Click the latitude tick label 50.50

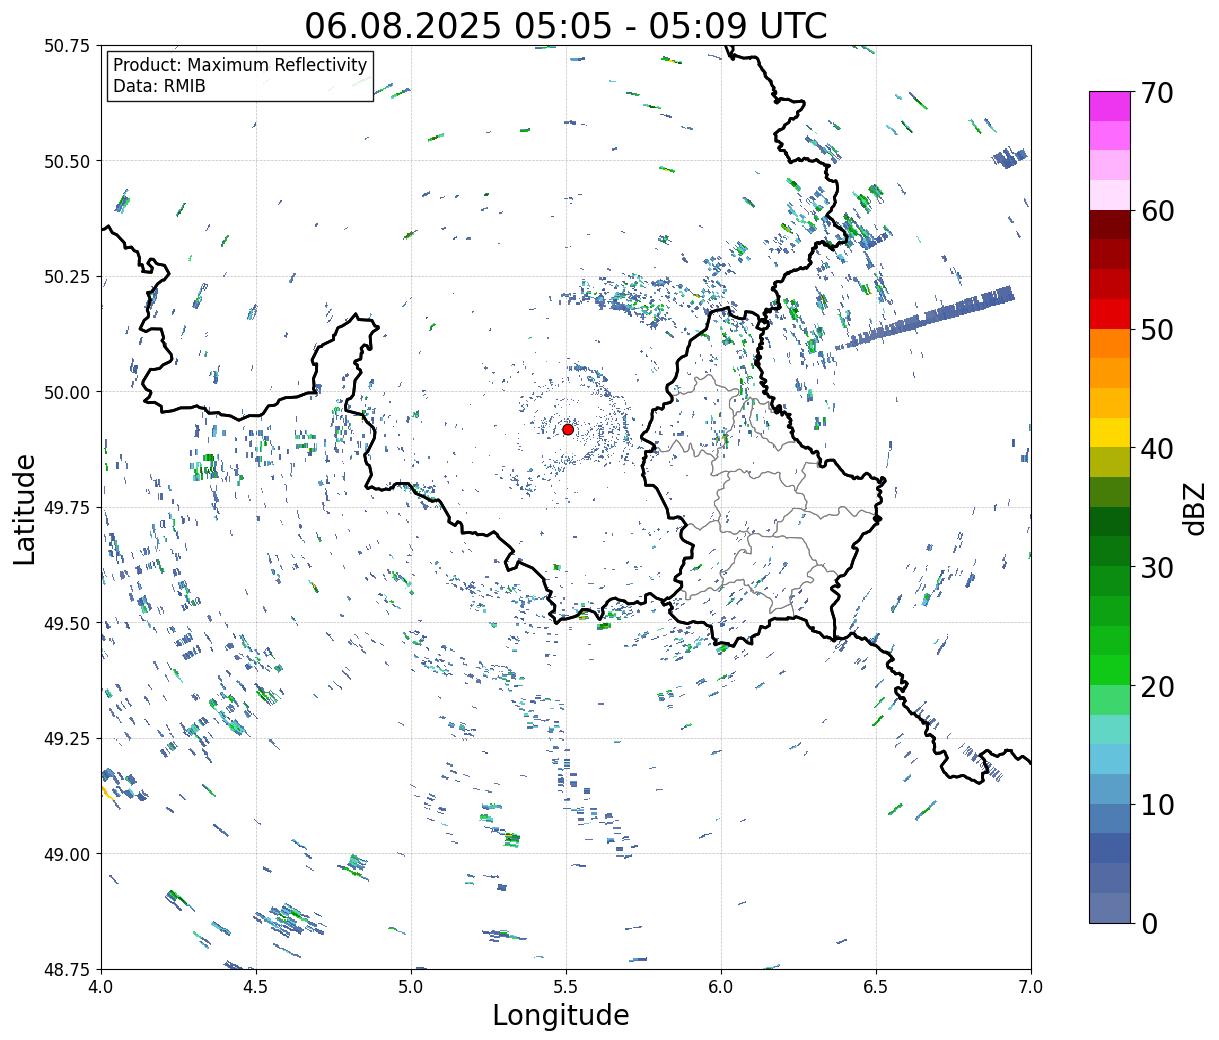(x=67, y=161)
